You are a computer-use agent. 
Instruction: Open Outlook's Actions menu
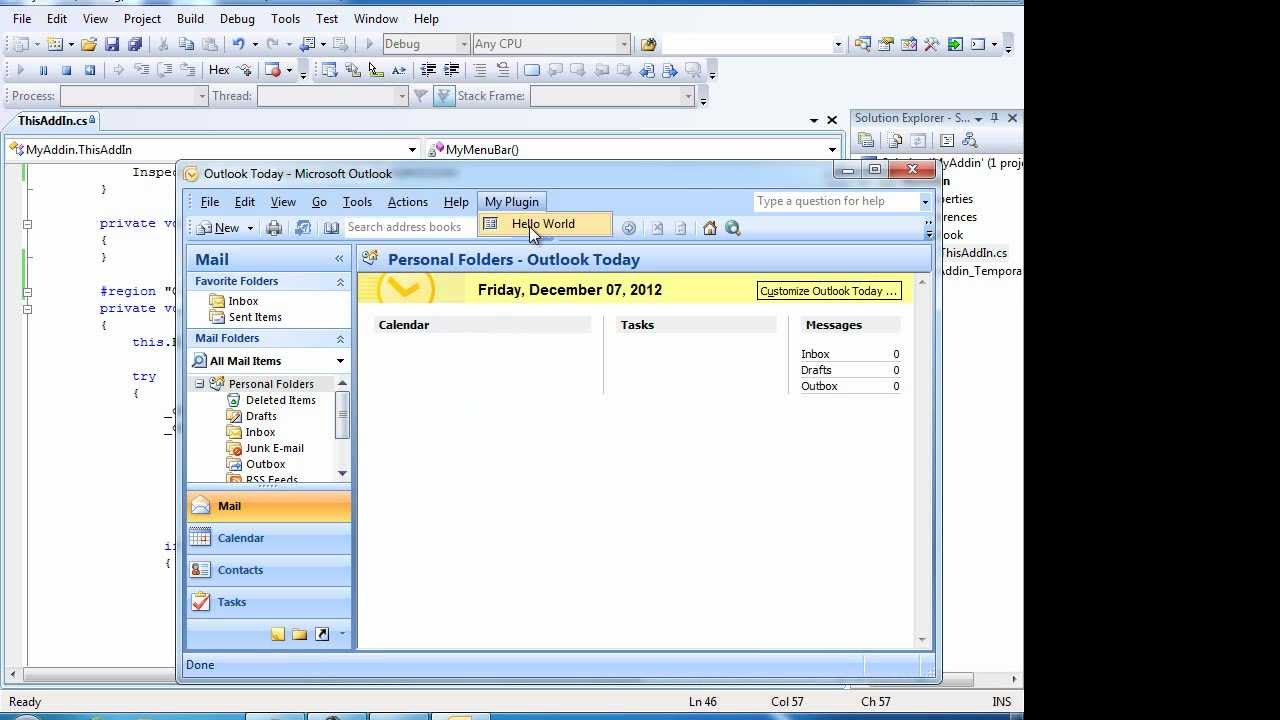(x=407, y=202)
